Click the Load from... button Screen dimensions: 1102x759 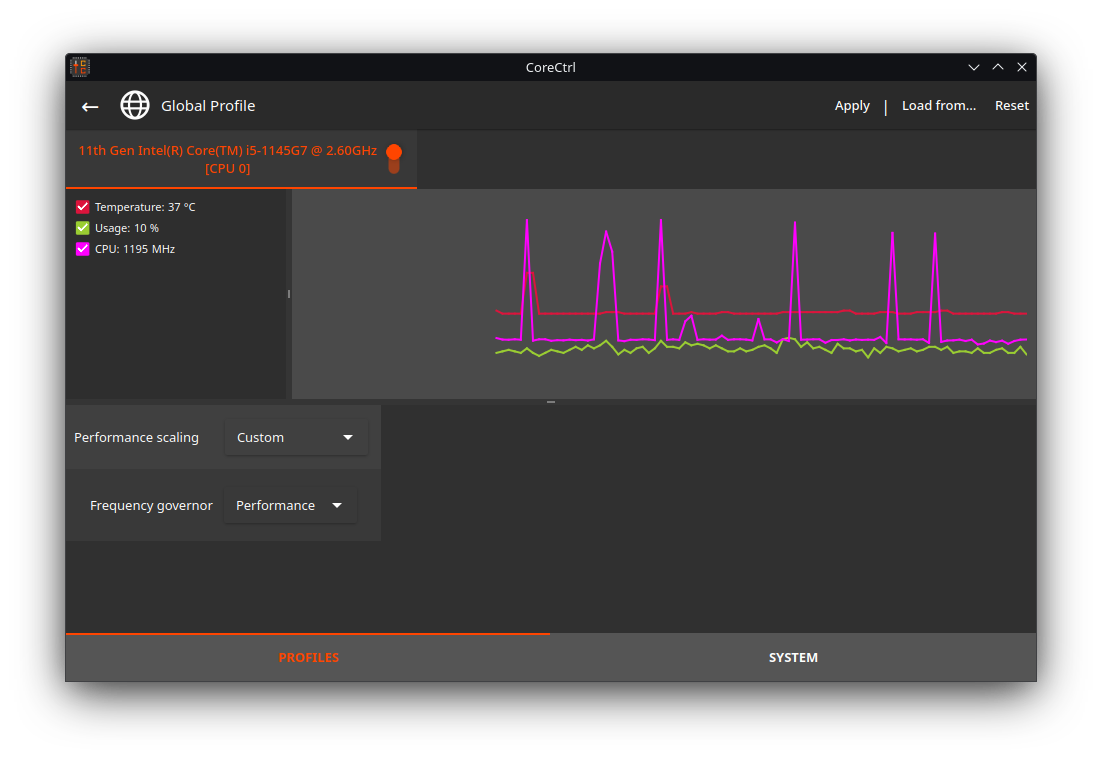tap(938, 106)
